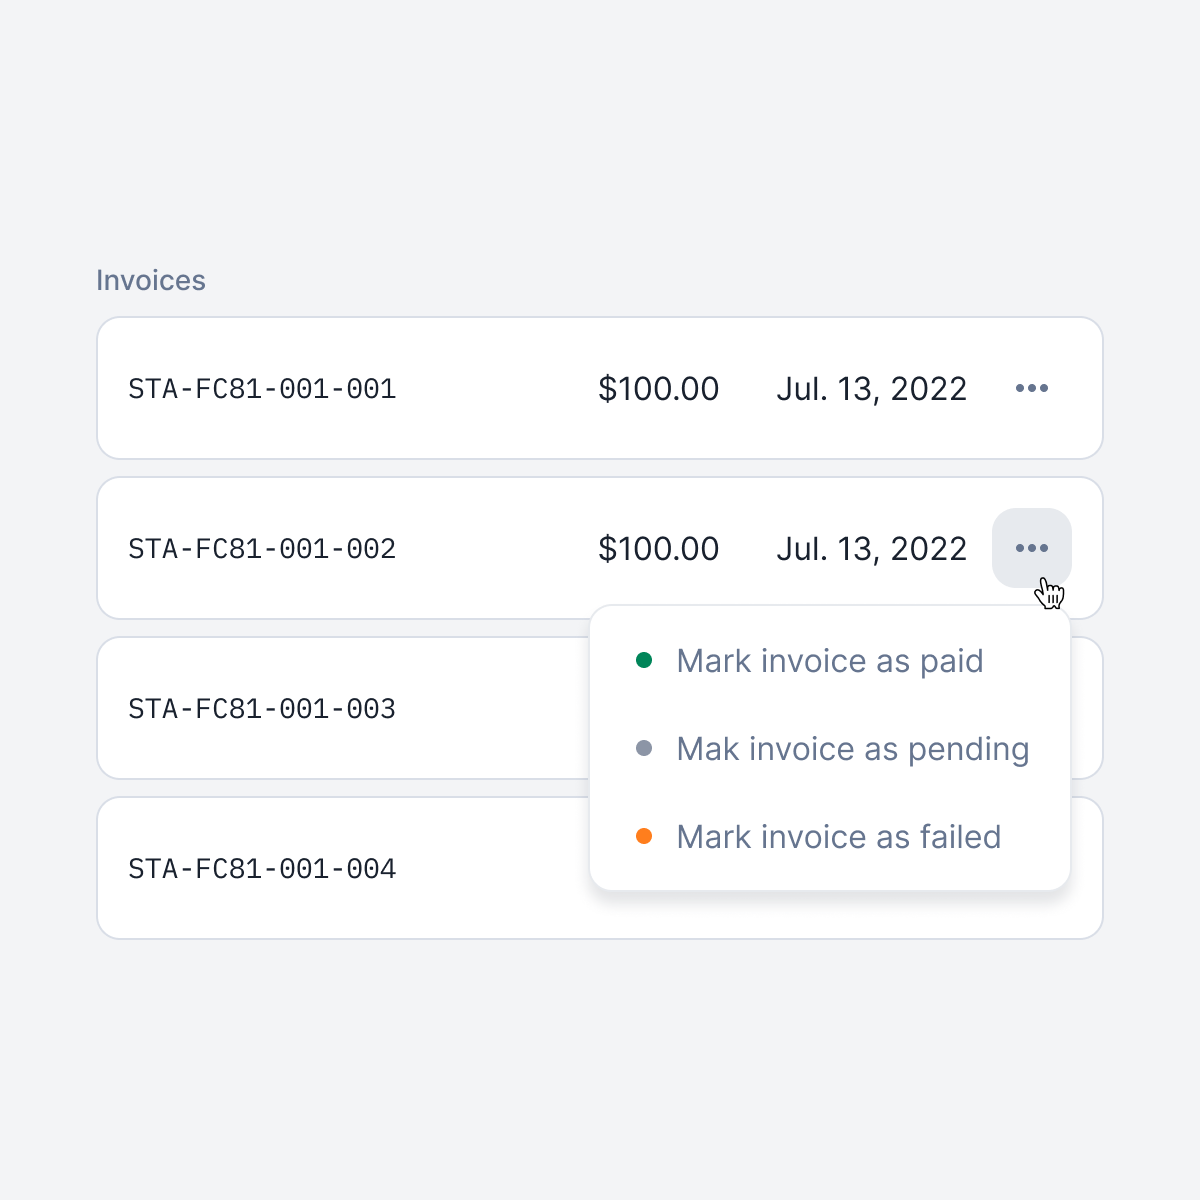Select invoice number STA-FC81-001-002
The height and width of the screenshot is (1200, 1200).
point(262,549)
